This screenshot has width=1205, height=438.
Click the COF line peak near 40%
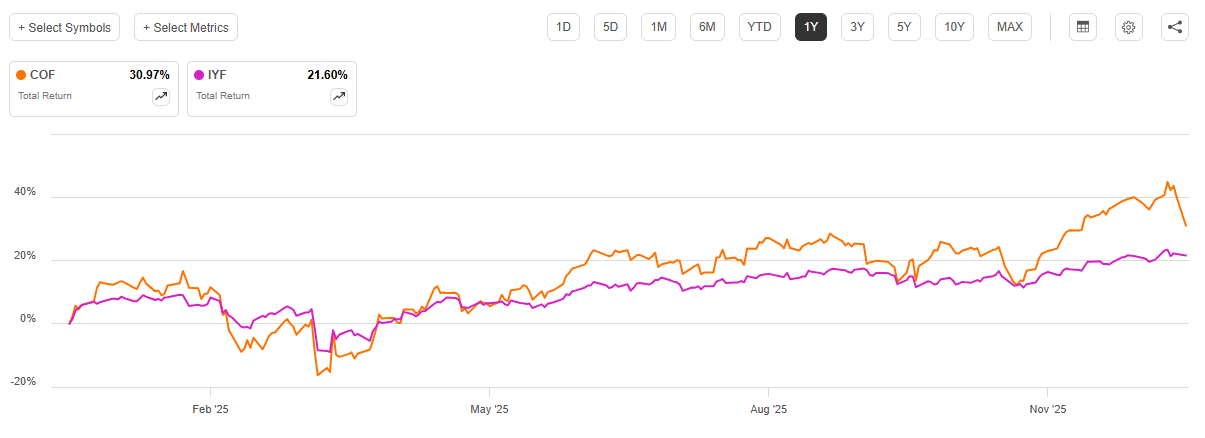click(1167, 183)
